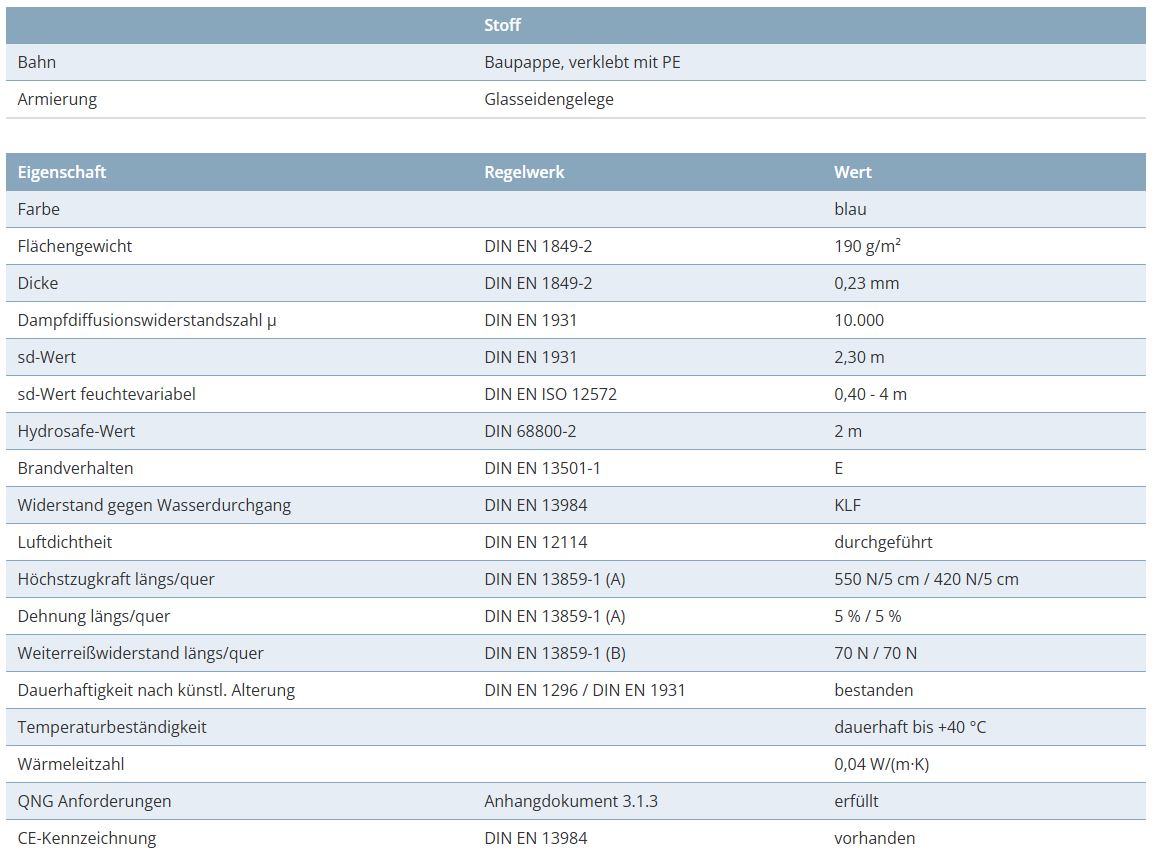Click the '10.000' value
Viewport: 1154px width, 858px height.
pyautogui.click(x=859, y=320)
